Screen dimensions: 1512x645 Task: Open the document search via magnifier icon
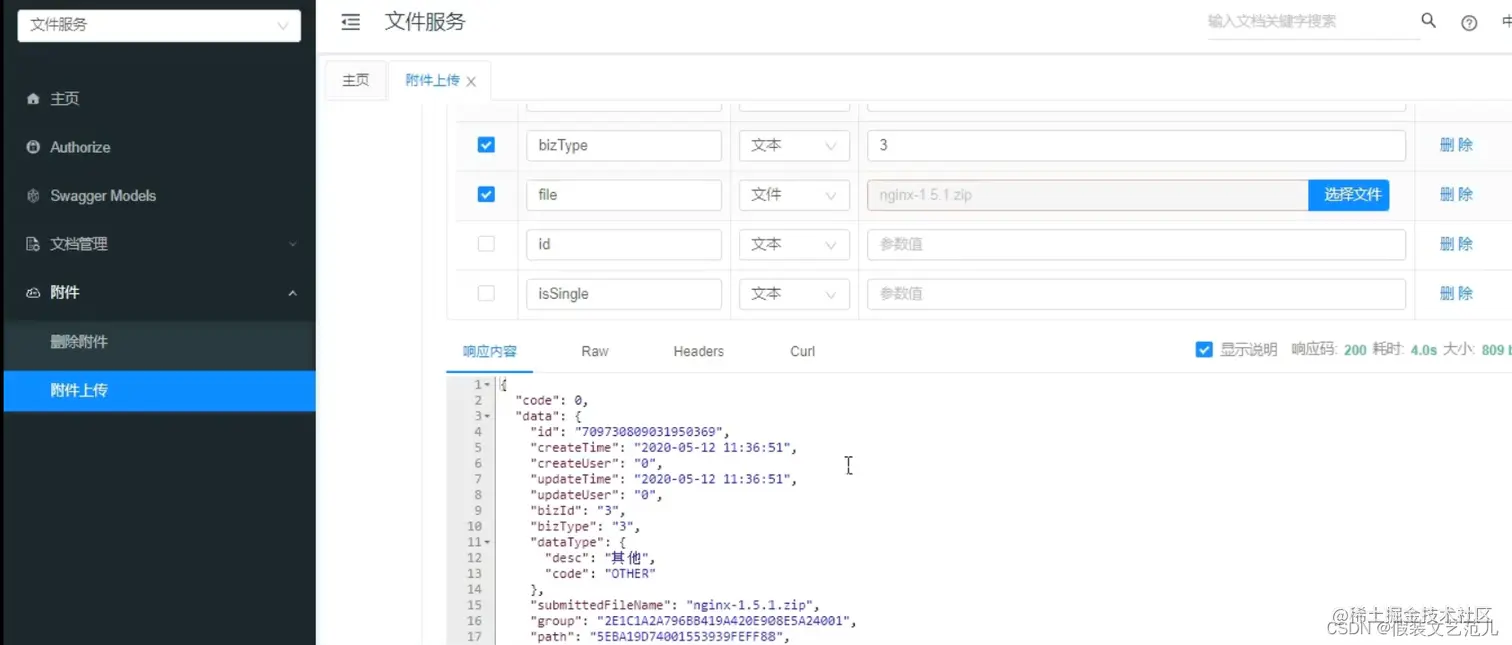click(1428, 20)
